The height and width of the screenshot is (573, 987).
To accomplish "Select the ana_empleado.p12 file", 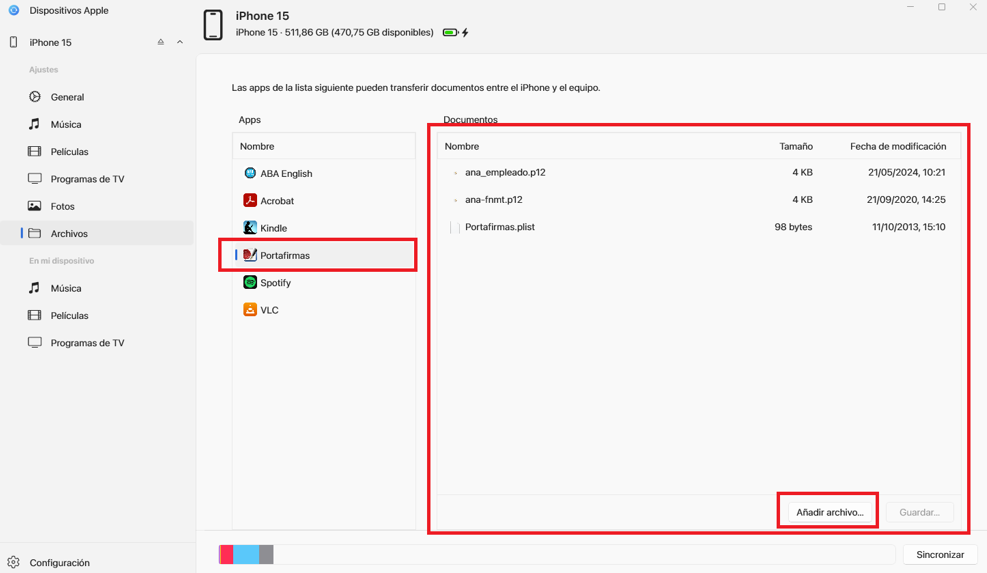I will [699, 172].
